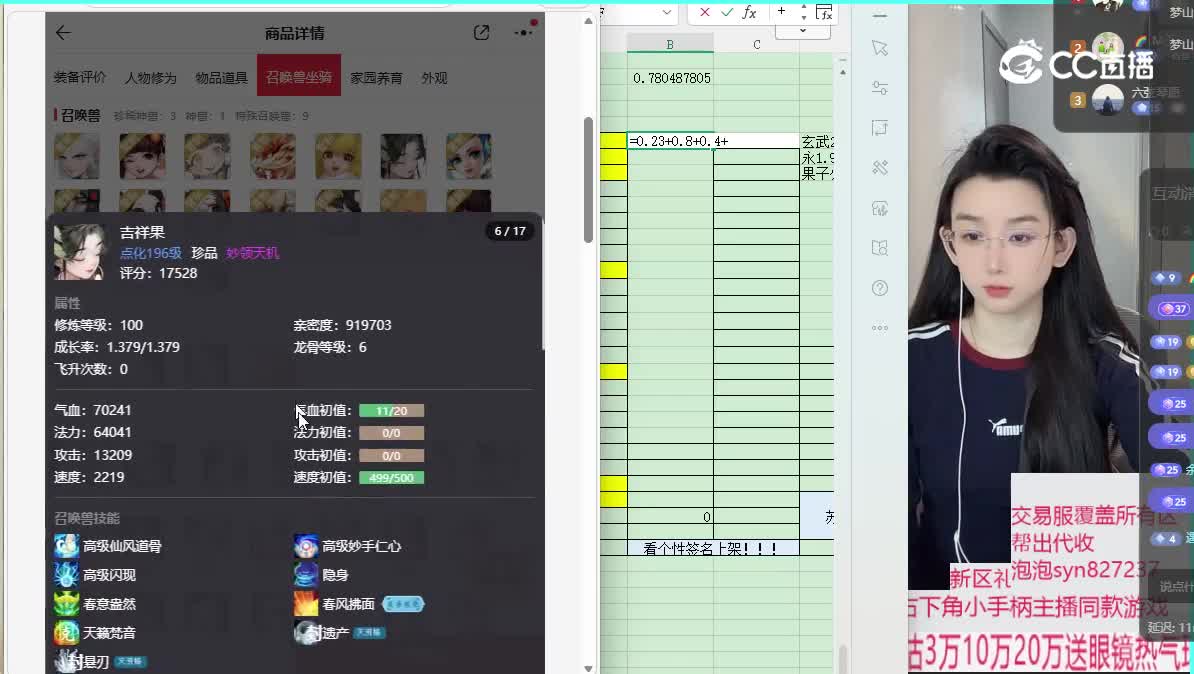This screenshot has width=1194, height=674.
Task: Select the highlighted 召唤兽坐骑 tab
Action: (298, 75)
